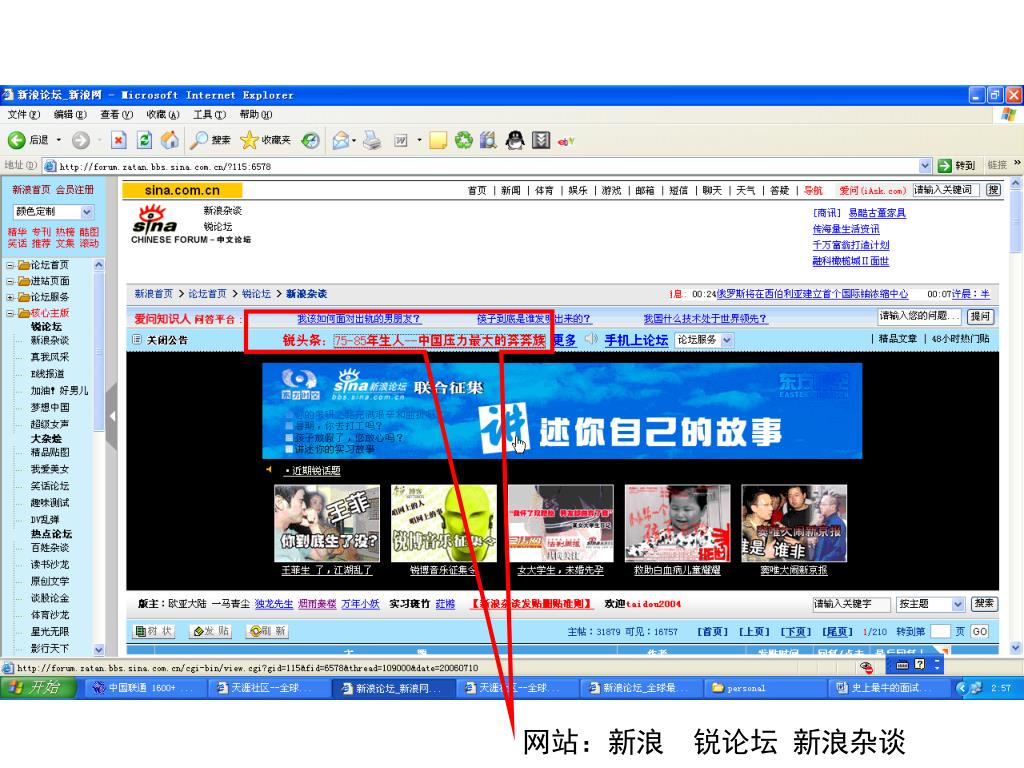Open the address bar dropdown
Screen dimensions: 1024x768
tap(925, 166)
